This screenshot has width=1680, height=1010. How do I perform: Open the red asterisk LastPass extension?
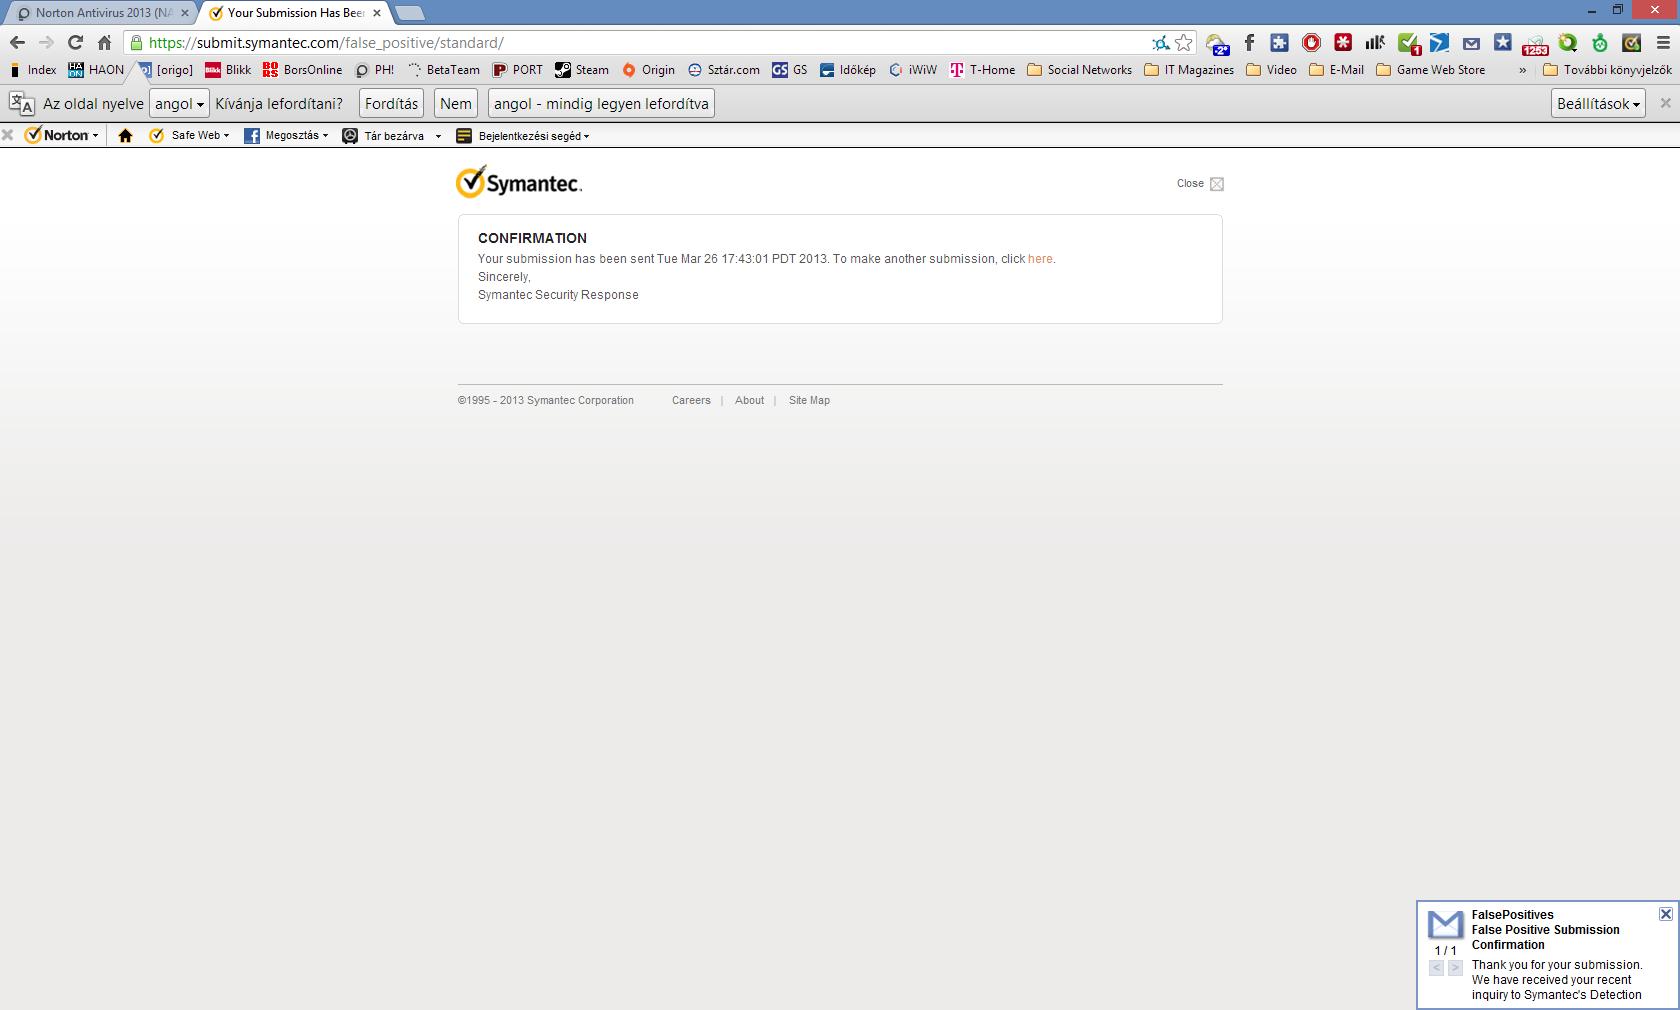click(1343, 43)
